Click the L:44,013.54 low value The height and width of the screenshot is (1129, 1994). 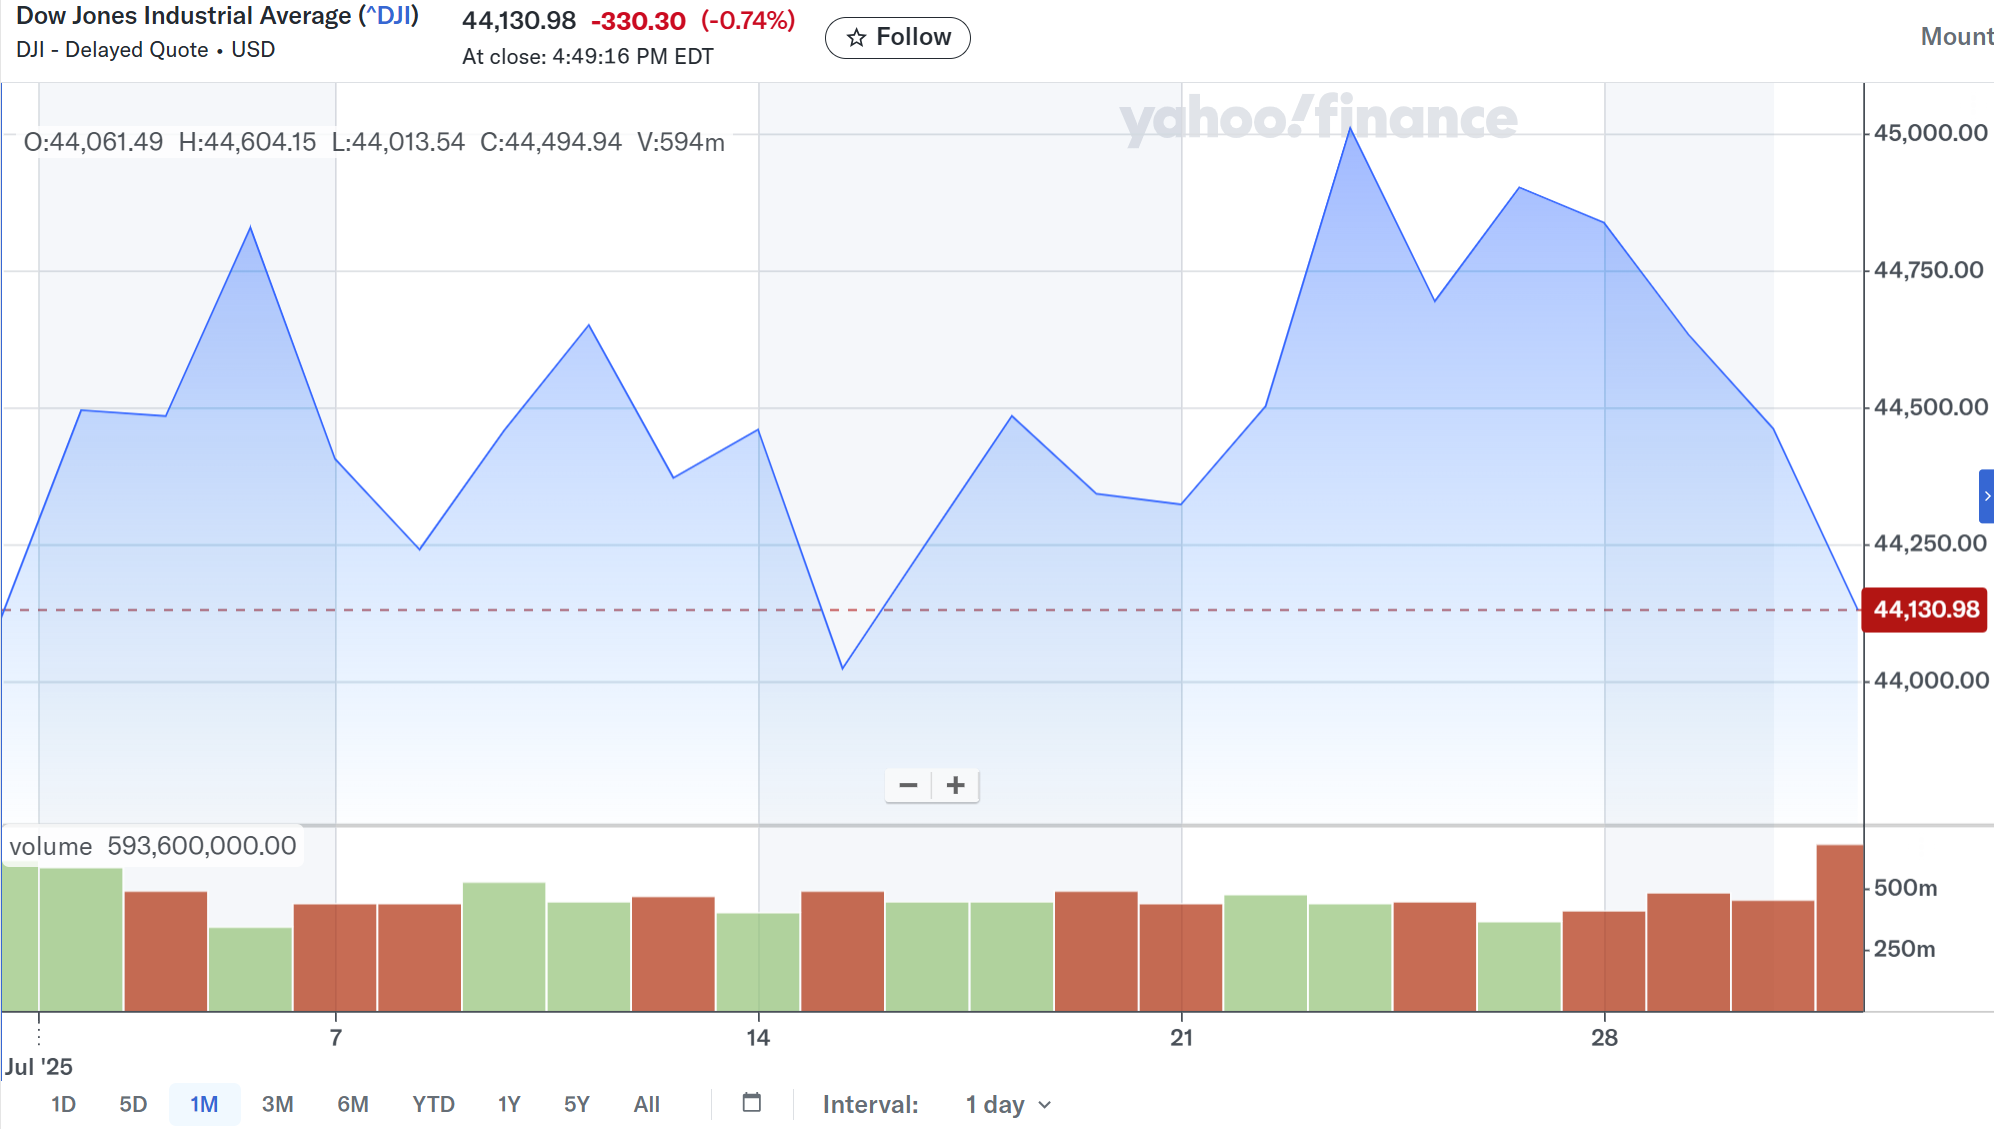[x=398, y=142]
